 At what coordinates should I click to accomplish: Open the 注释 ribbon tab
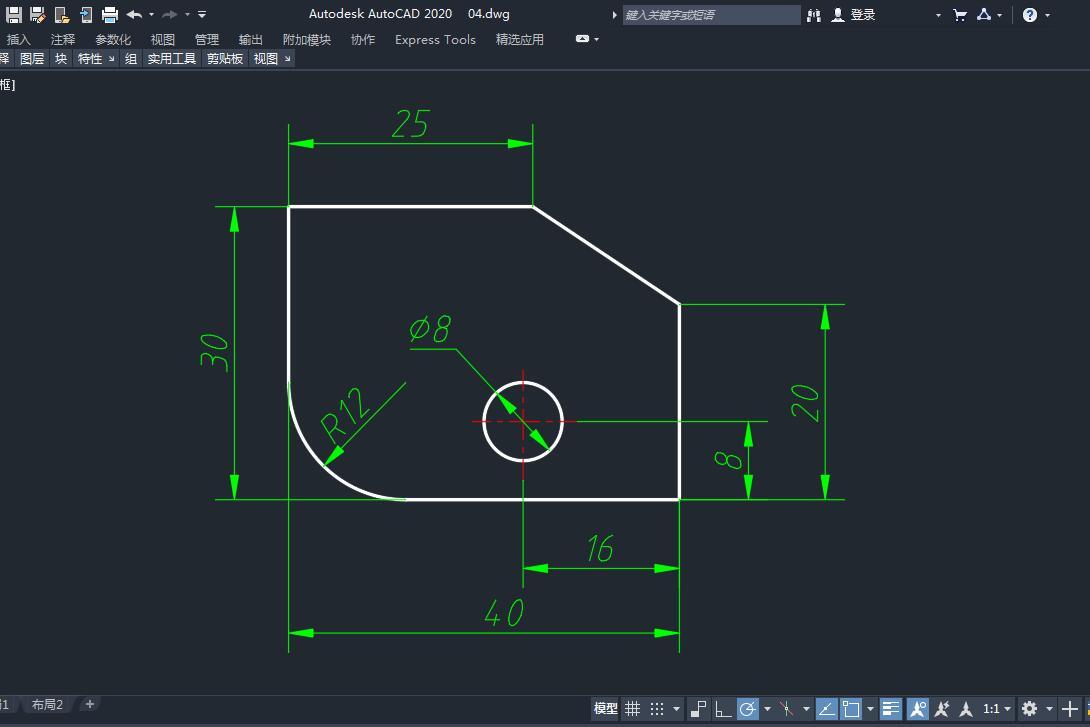pos(63,40)
